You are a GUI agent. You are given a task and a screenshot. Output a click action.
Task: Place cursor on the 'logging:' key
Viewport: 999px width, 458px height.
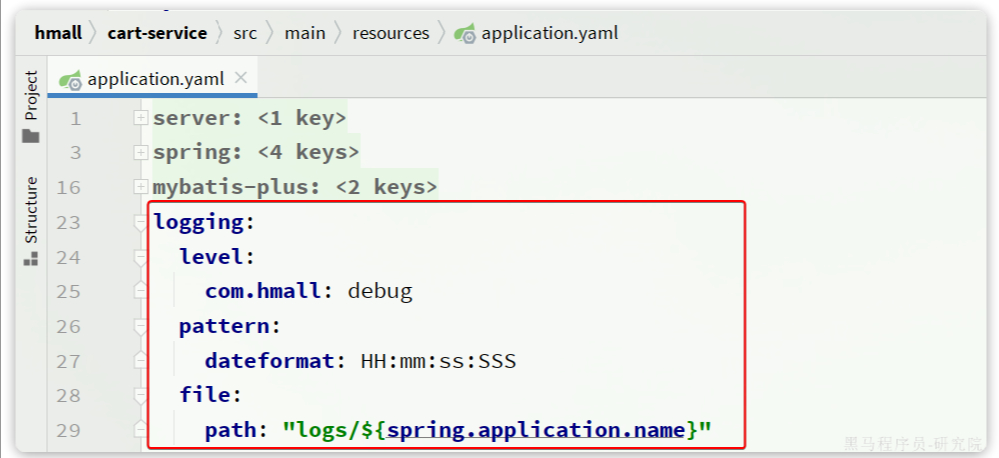click(204, 222)
